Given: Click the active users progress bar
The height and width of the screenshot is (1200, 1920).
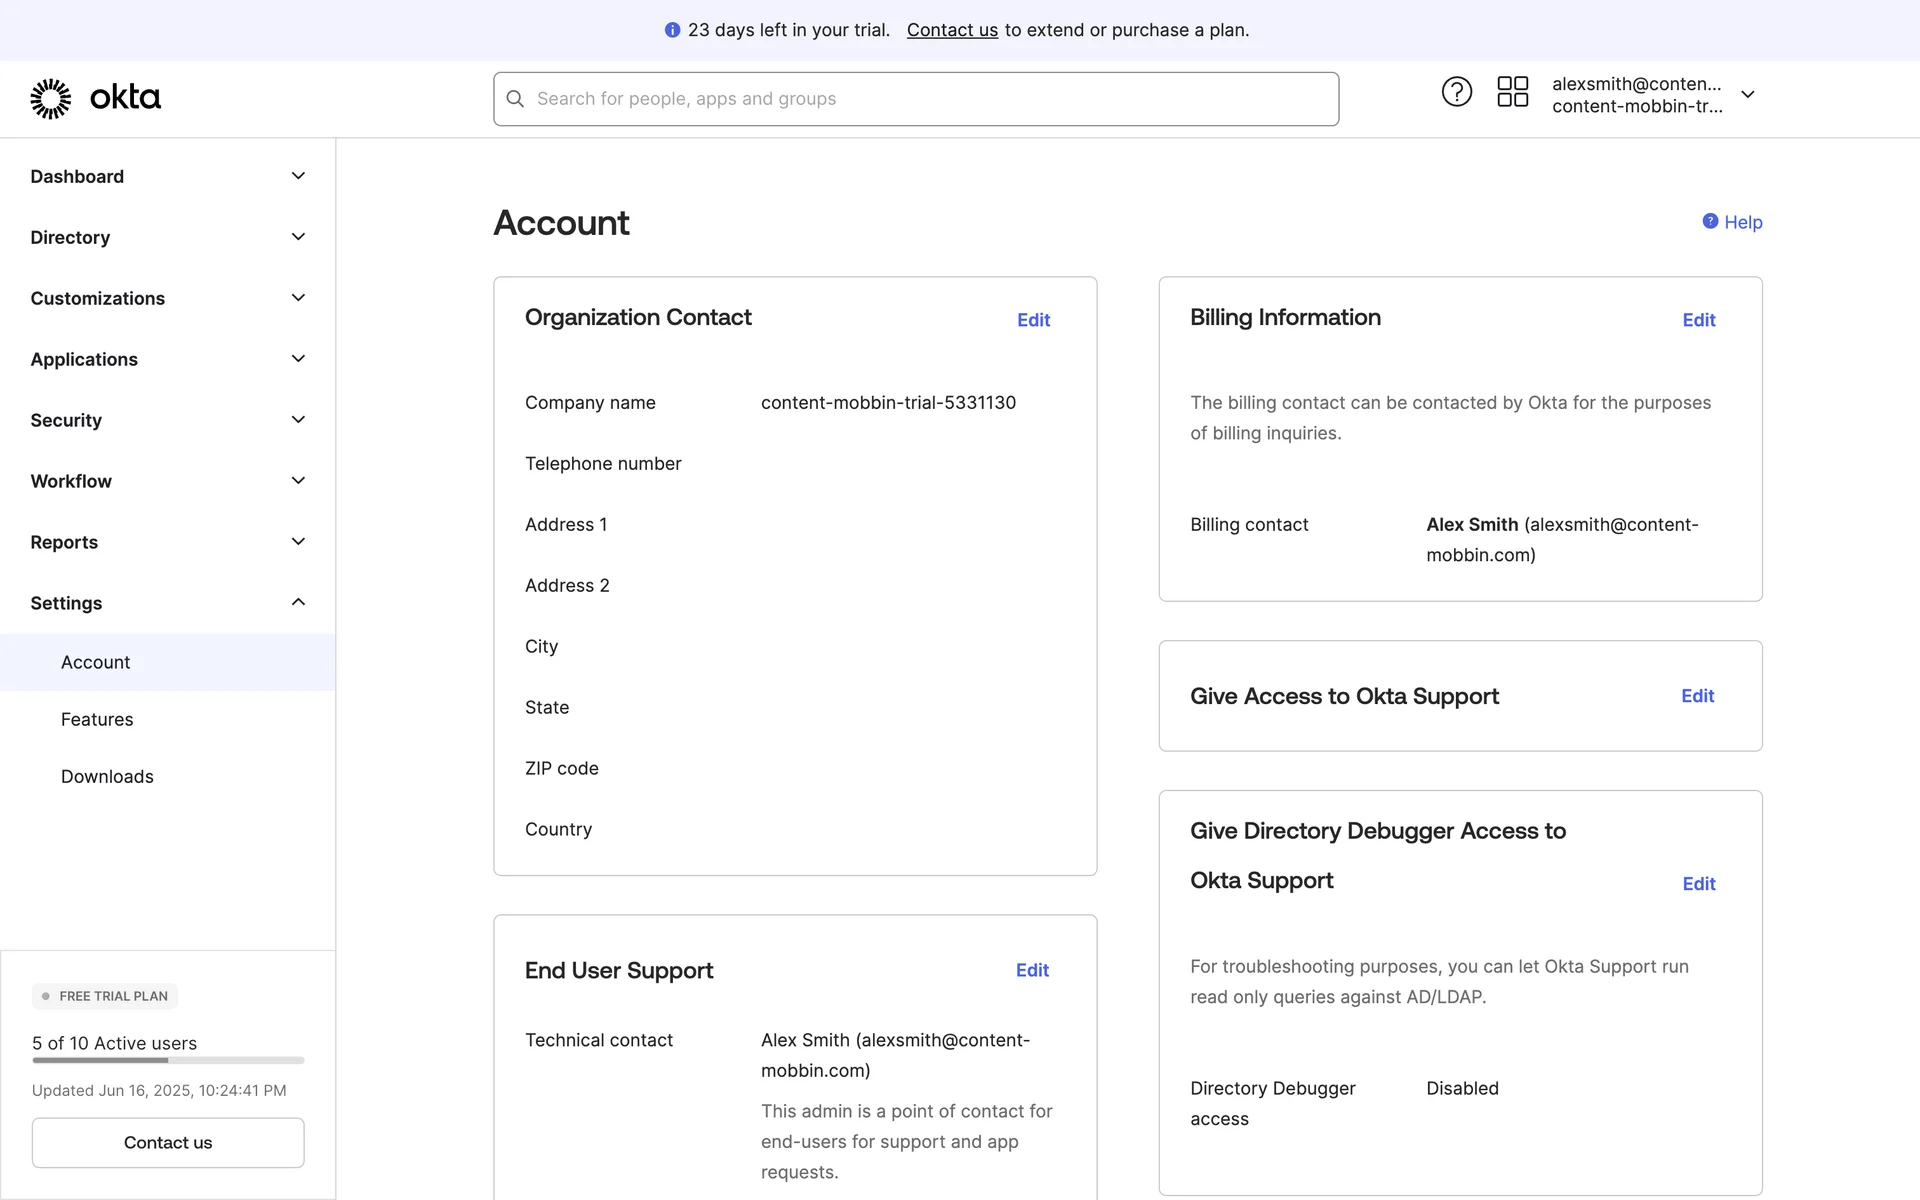Looking at the screenshot, I should (168, 1060).
